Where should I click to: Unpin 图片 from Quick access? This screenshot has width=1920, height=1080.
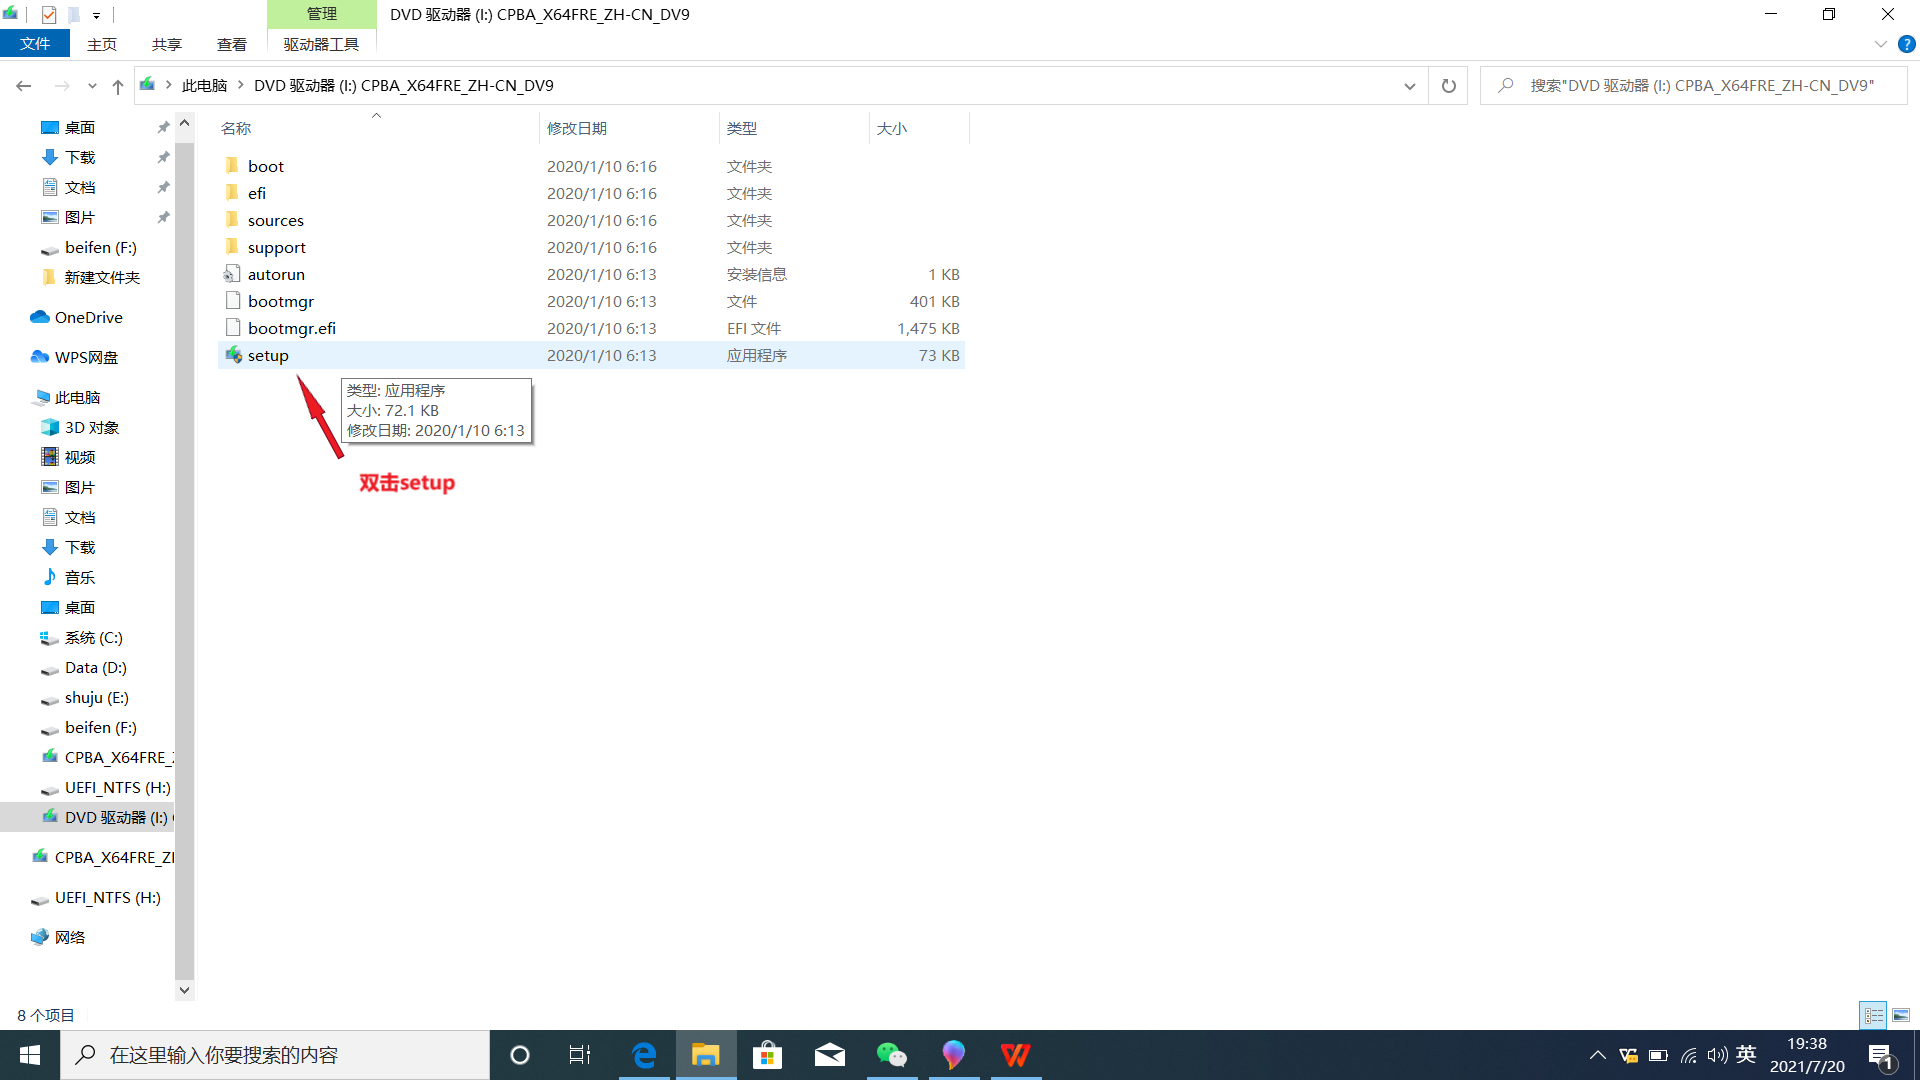coord(163,217)
